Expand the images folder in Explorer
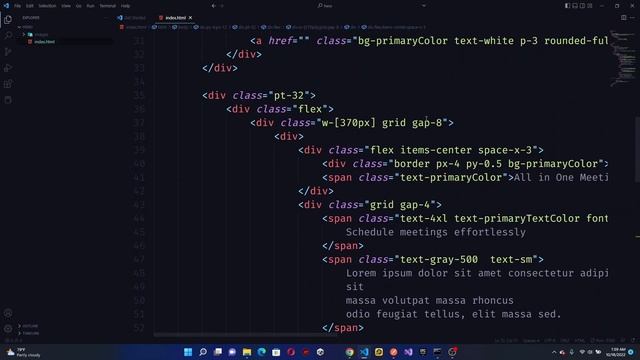Image resolution: width=640 pixels, height=360 pixels. (x=41, y=35)
